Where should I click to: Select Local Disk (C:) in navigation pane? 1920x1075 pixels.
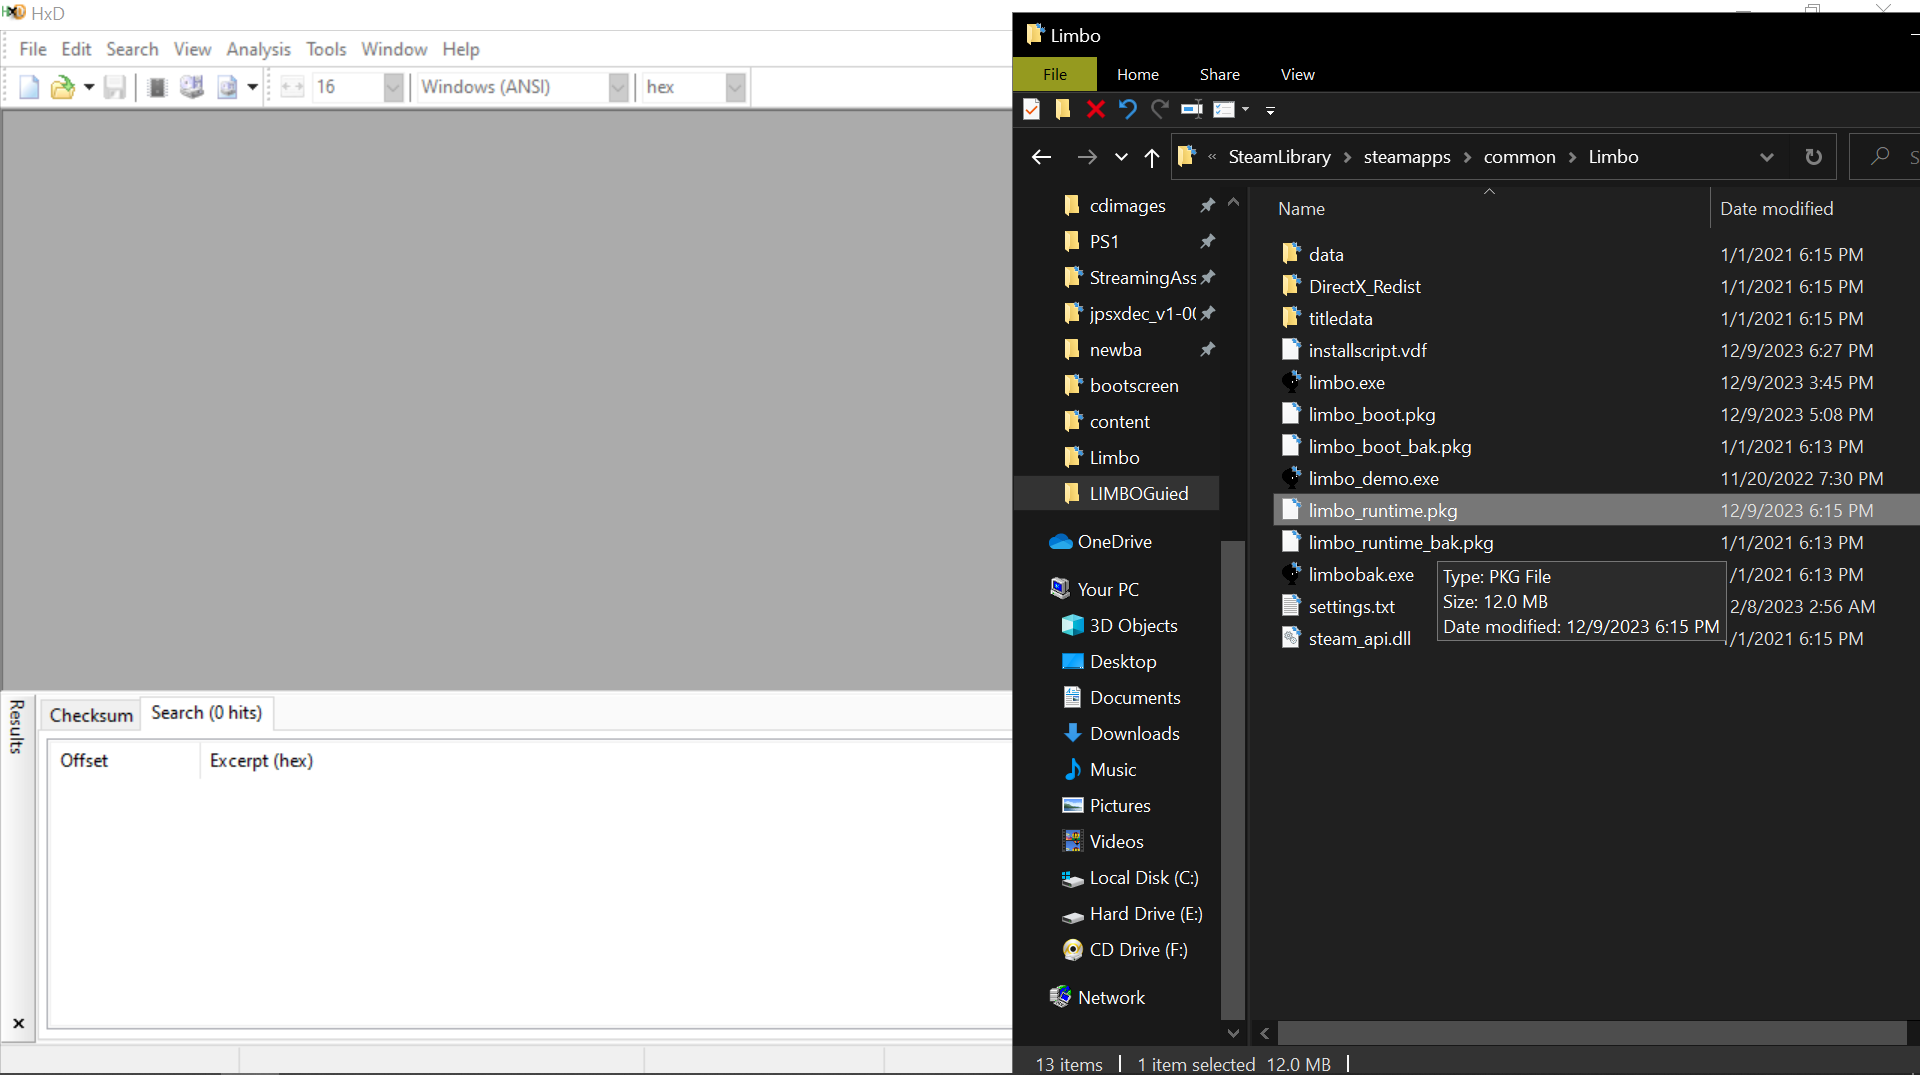(1143, 878)
